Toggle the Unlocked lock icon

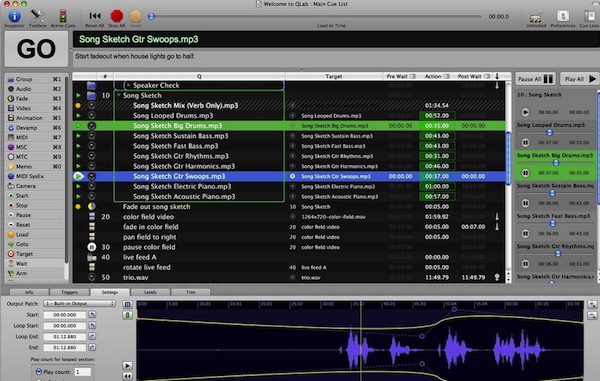coord(536,18)
